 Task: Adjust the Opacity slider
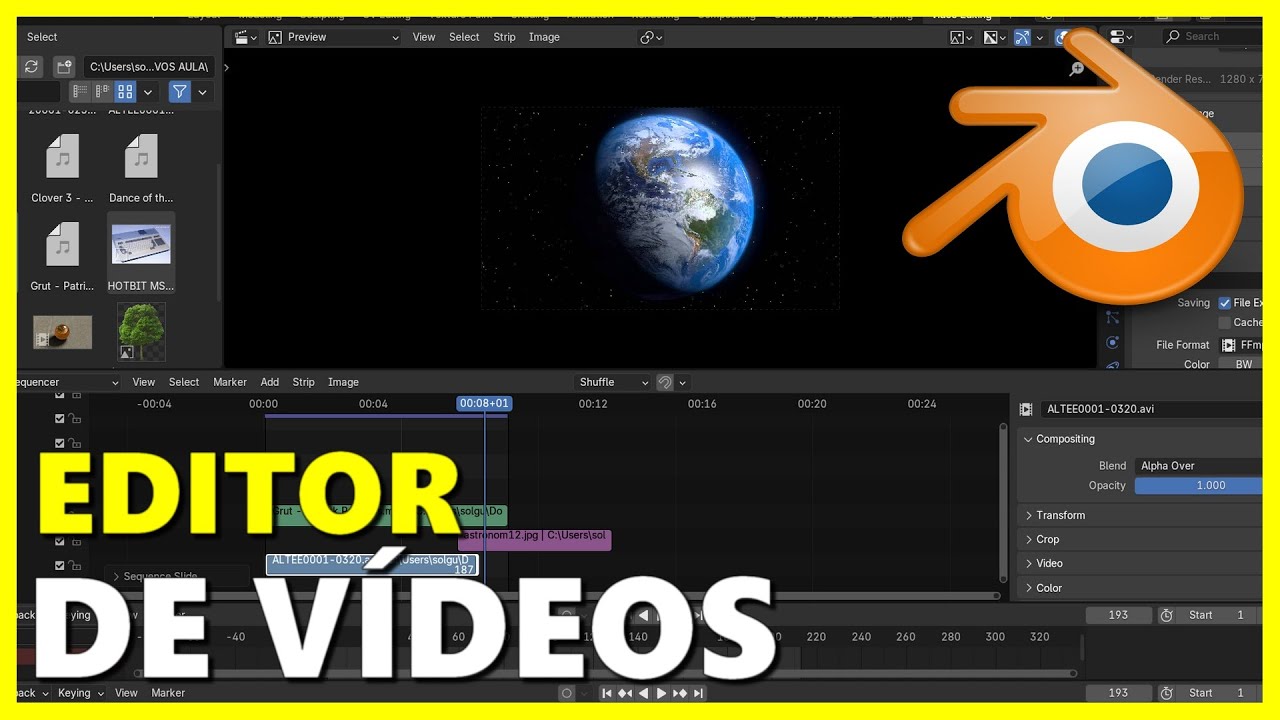pyautogui.click(x=1198, y=486)
